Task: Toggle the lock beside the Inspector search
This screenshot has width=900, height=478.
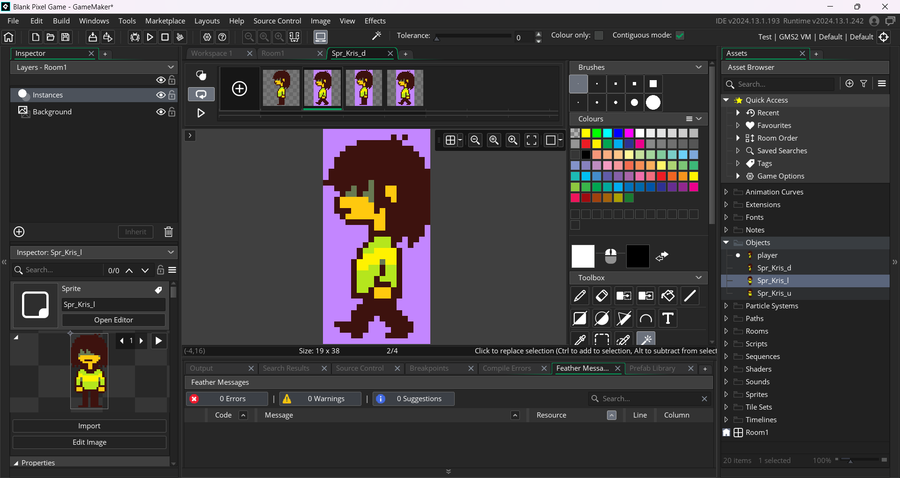Action: click(160, 270)
